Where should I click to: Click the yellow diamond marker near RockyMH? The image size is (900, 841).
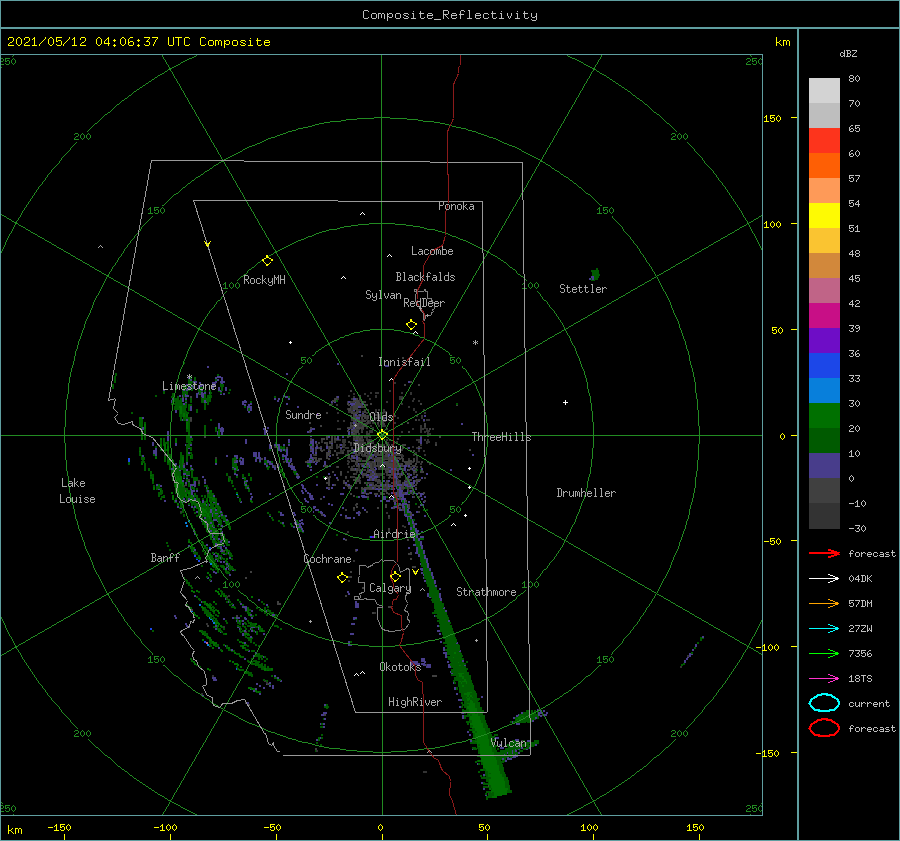click(267, 261)
